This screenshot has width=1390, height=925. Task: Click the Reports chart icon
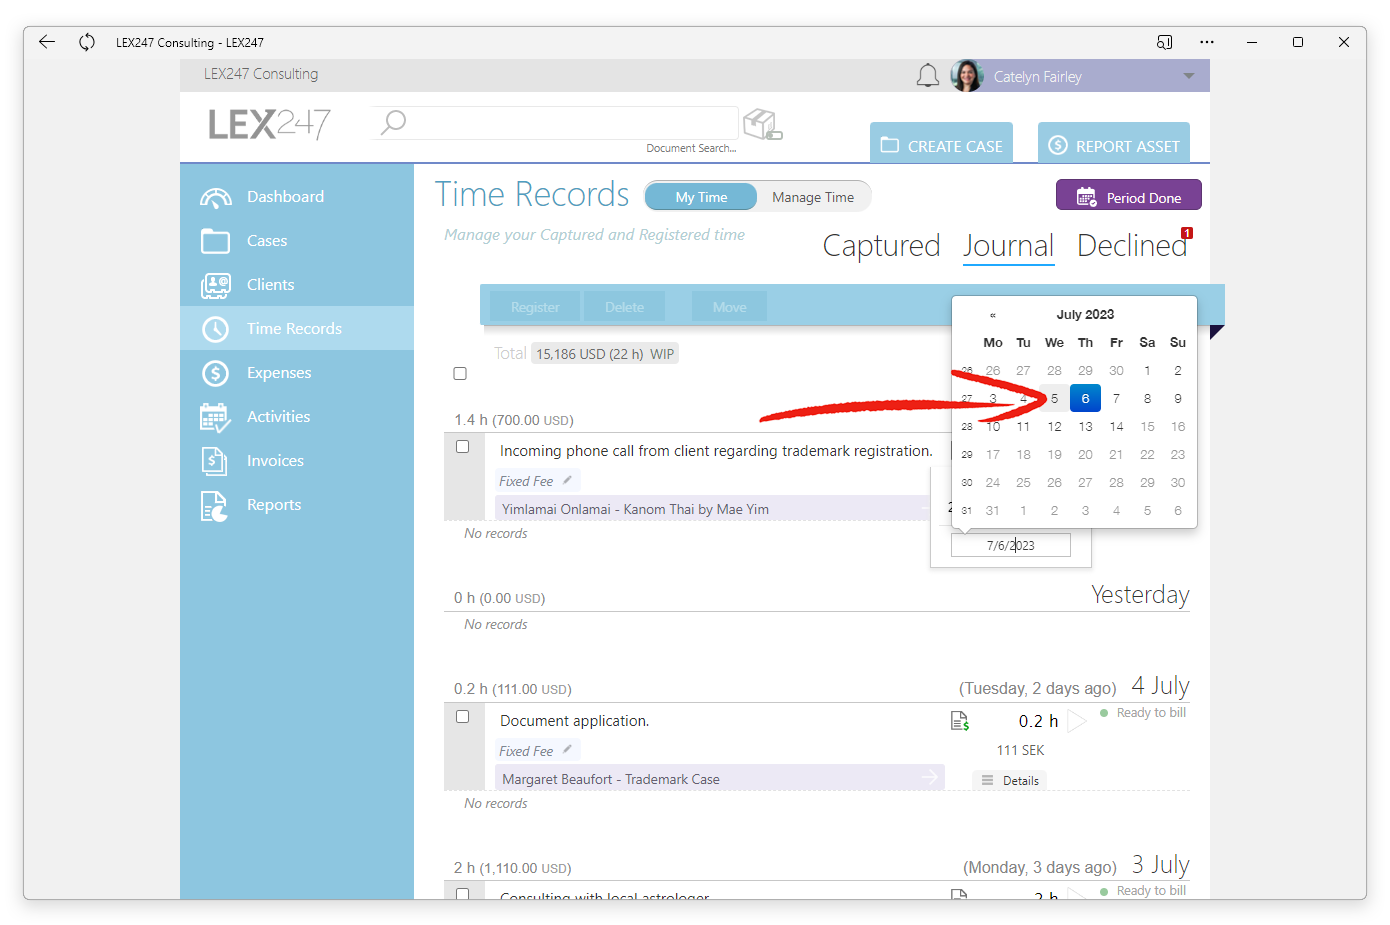(214, 506)
